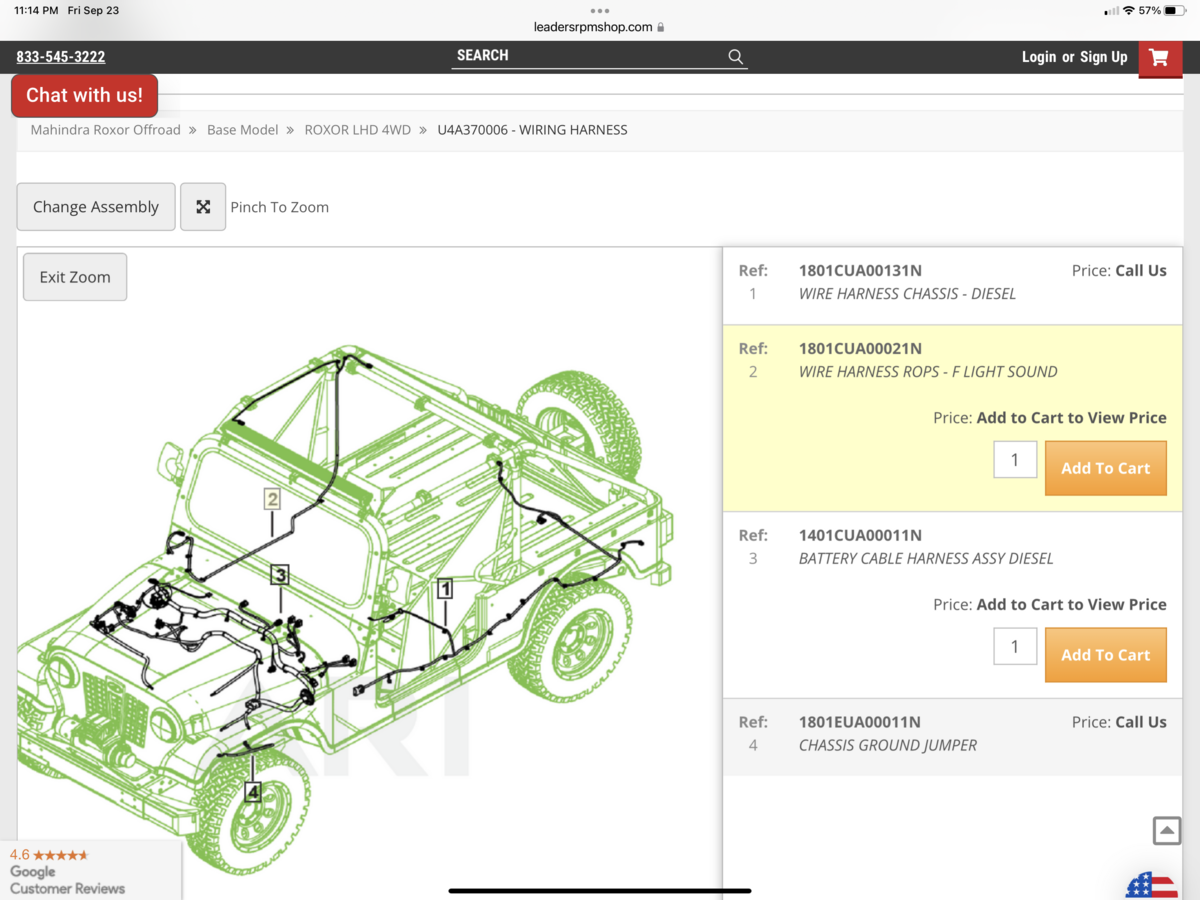Click diagram callout number 2

(x=272, y=499)
